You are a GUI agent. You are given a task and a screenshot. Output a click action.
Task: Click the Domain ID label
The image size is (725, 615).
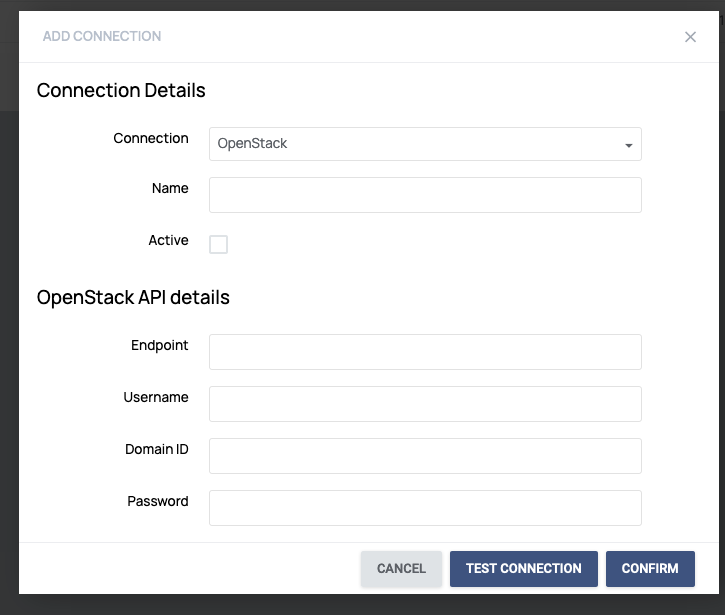click(x=157, y=449)
